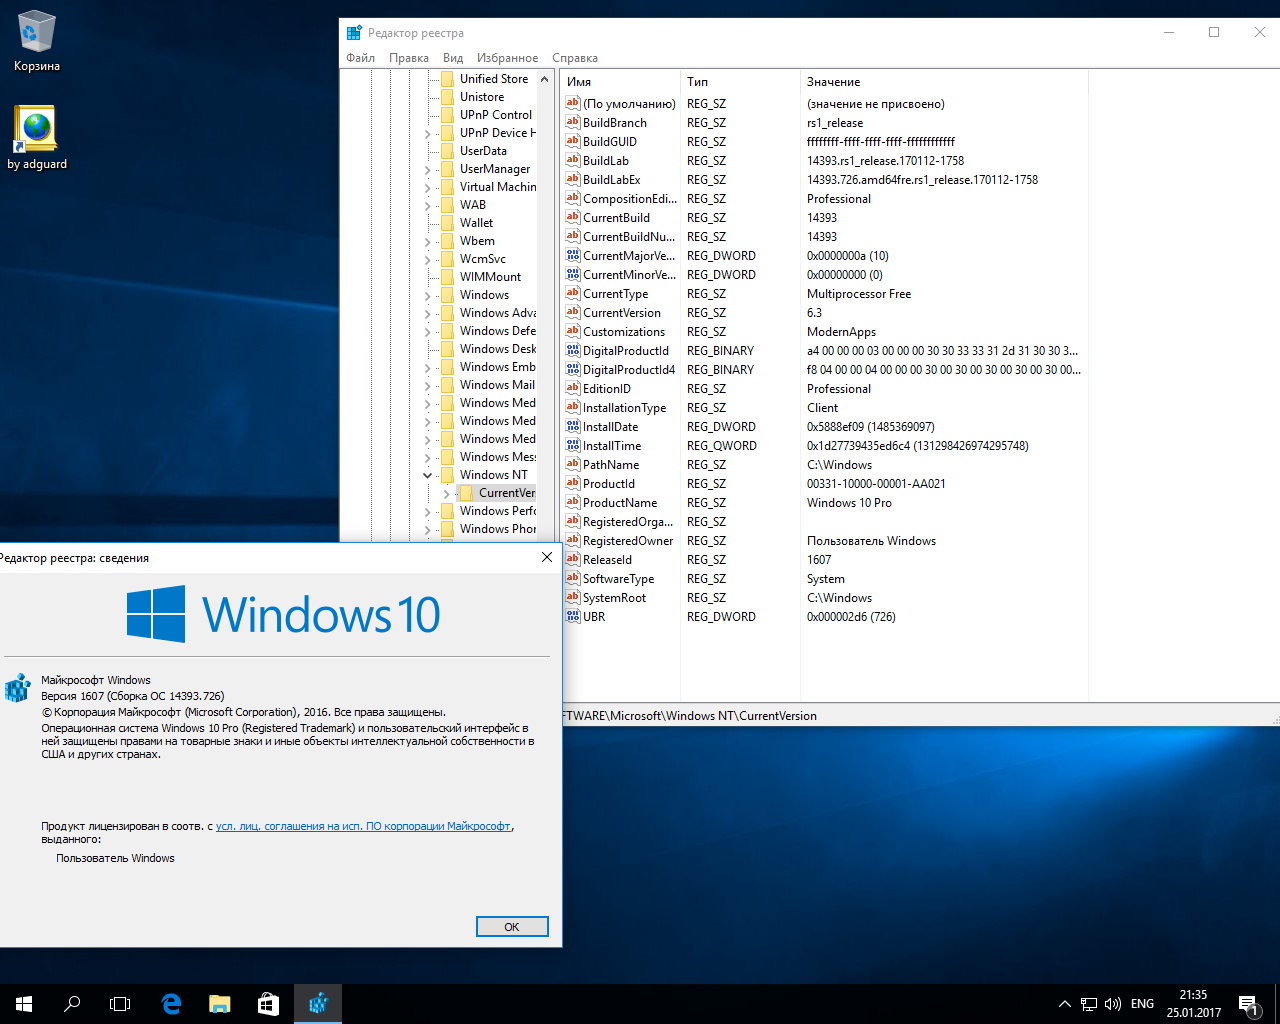Close the Registry Editor info dialog
Screen dimensions: 1280x1024
[x=547, y=557]
